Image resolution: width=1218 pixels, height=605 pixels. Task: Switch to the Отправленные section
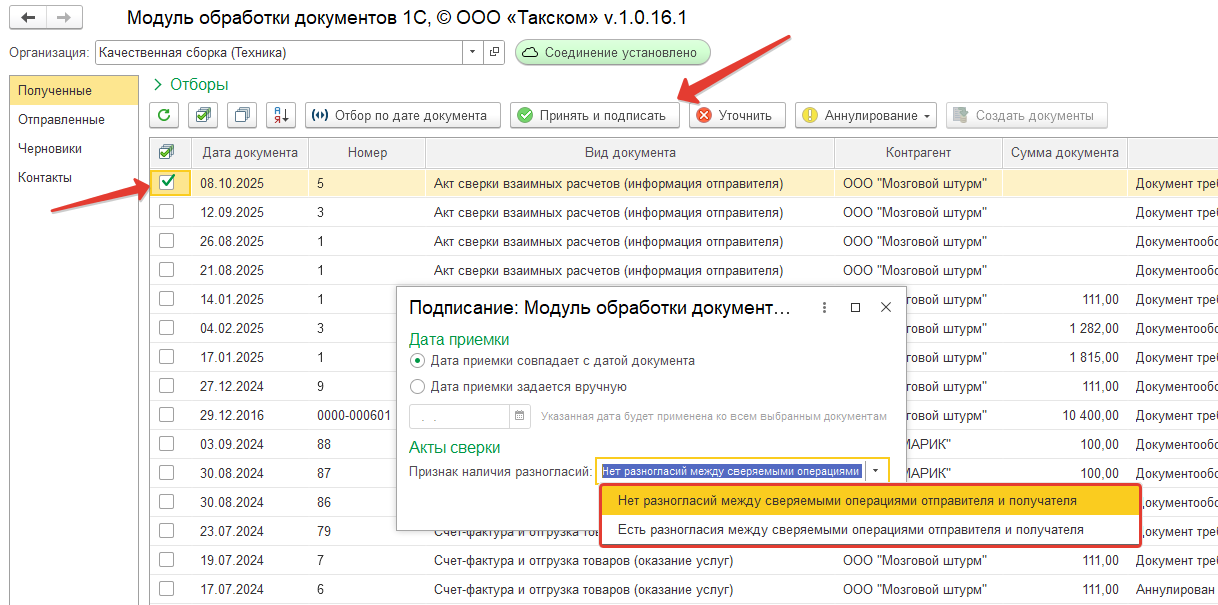tap(61, 119)
